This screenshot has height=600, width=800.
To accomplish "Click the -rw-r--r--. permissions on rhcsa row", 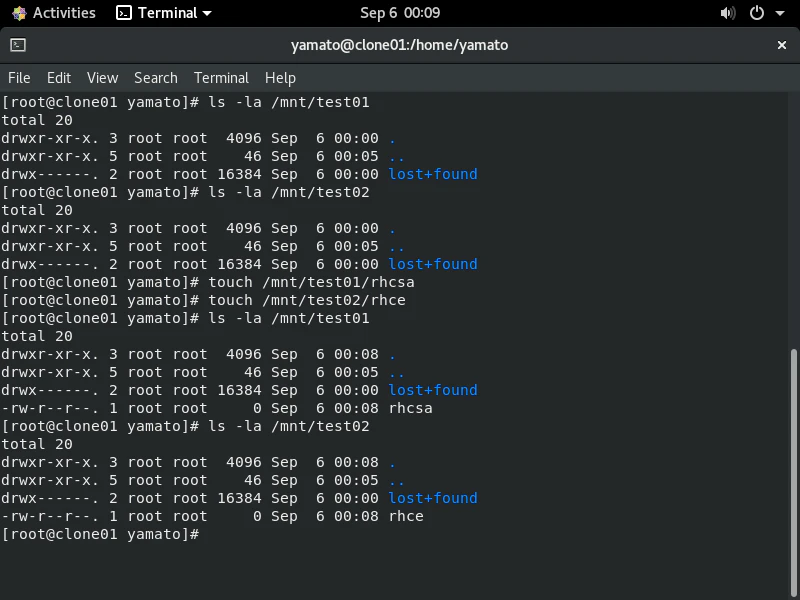I will [x=50, y=408].
